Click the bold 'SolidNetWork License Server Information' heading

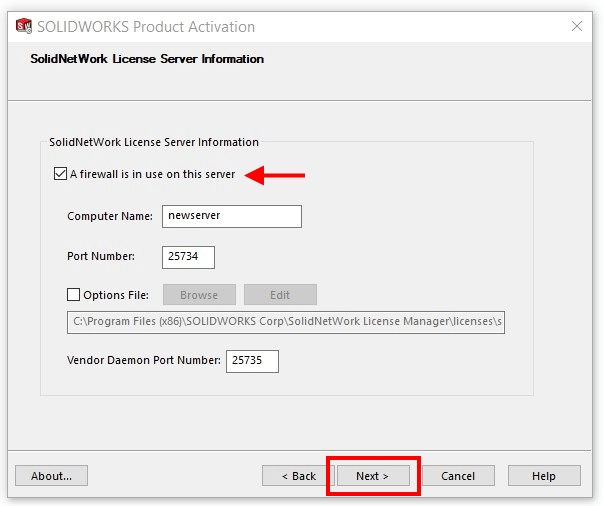pos(147,59)
